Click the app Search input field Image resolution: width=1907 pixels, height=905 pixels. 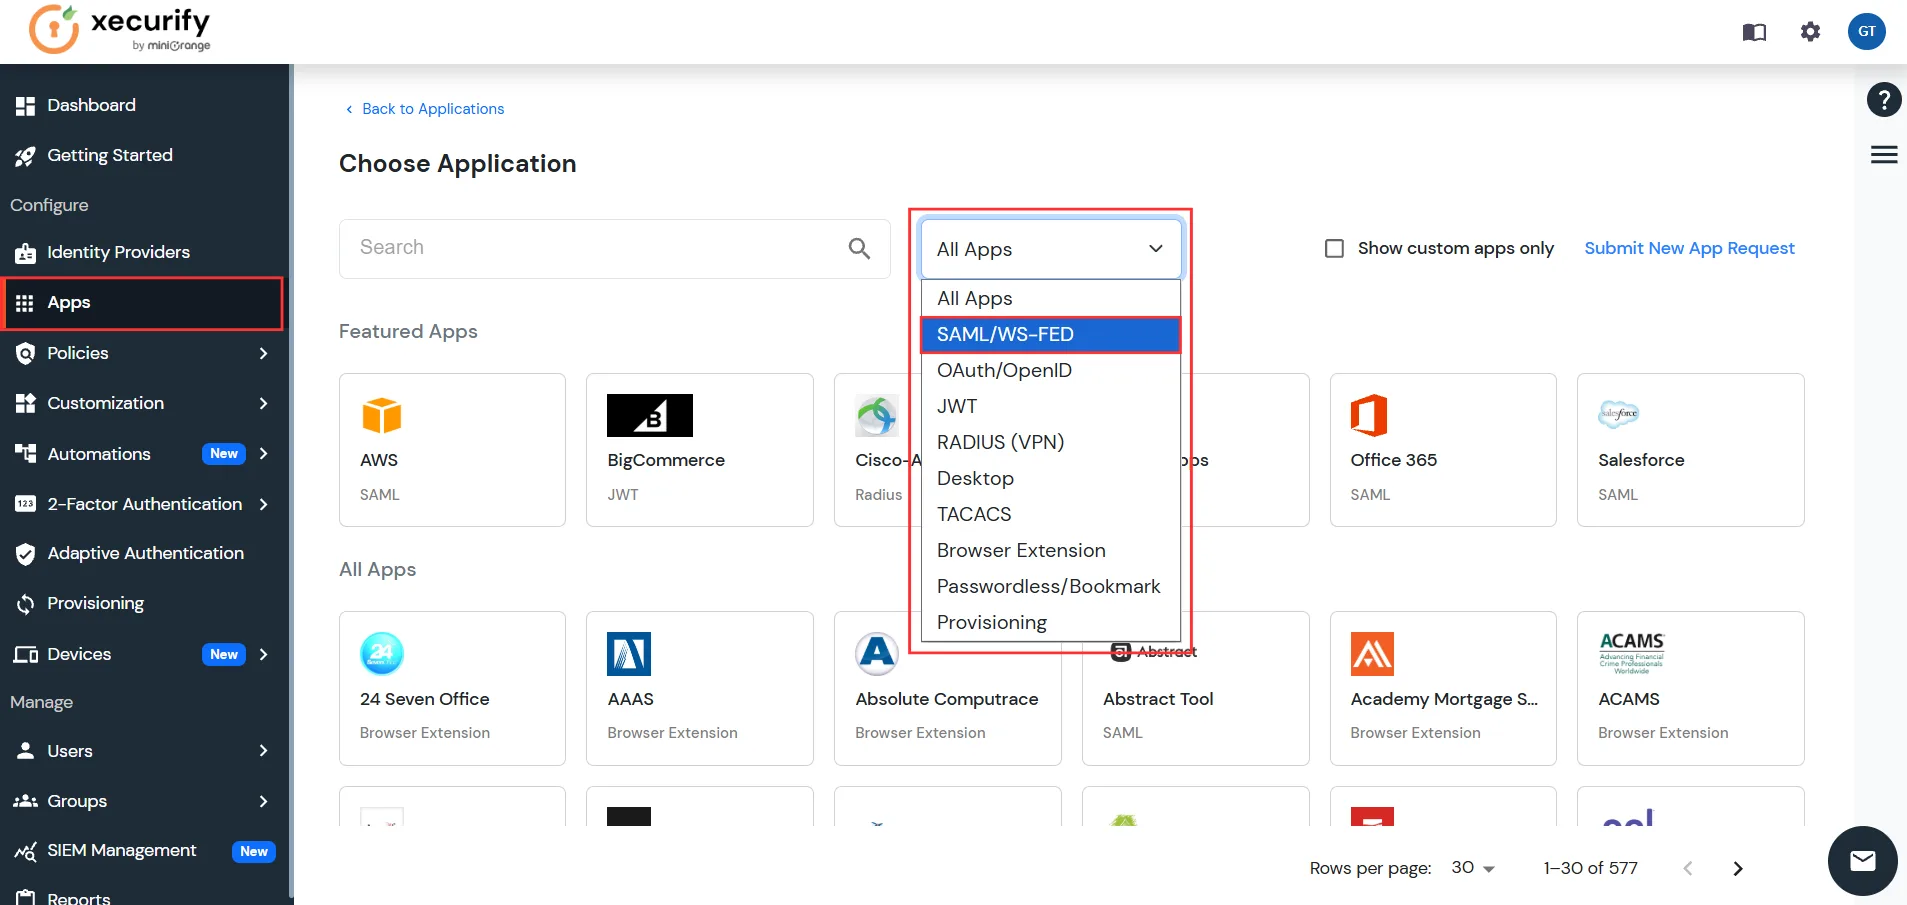(x=614, y=248)
